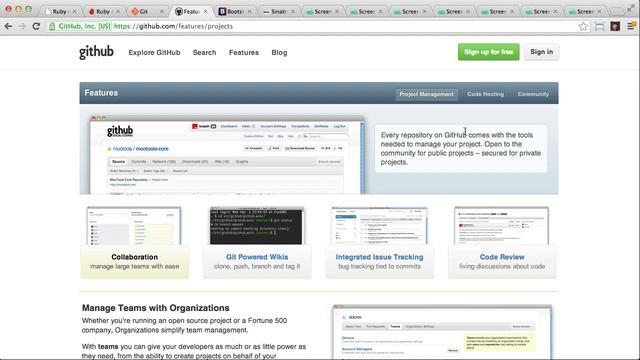Screen dimensions: 640x360
Task: Switch to the Sinatra browser tab
Action: [x=279, y=11]
